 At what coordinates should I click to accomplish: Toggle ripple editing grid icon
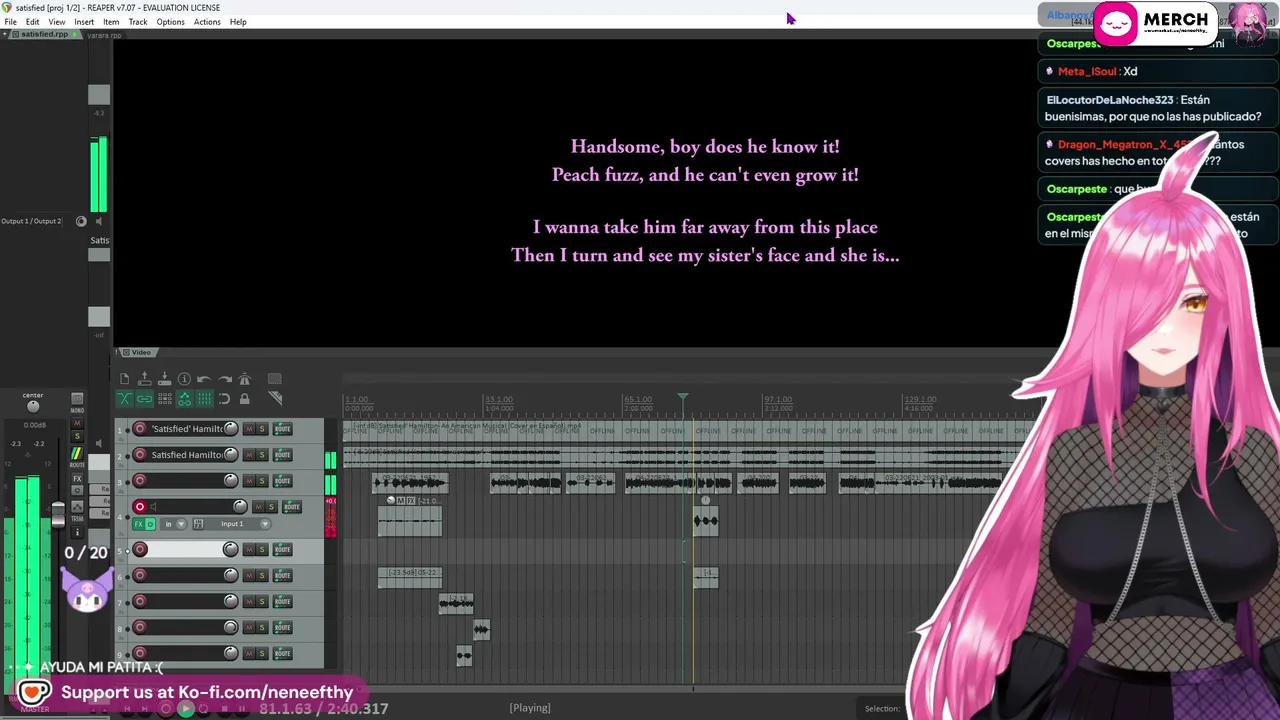164,399
